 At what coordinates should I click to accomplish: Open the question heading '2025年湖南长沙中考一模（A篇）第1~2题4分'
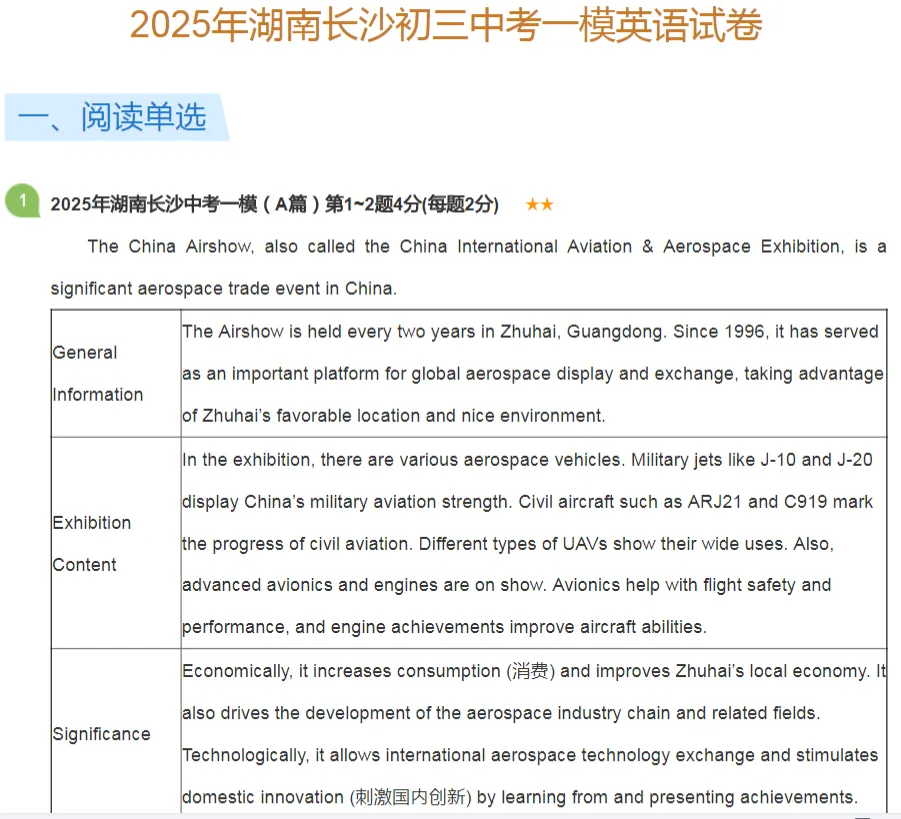(274, 204)
